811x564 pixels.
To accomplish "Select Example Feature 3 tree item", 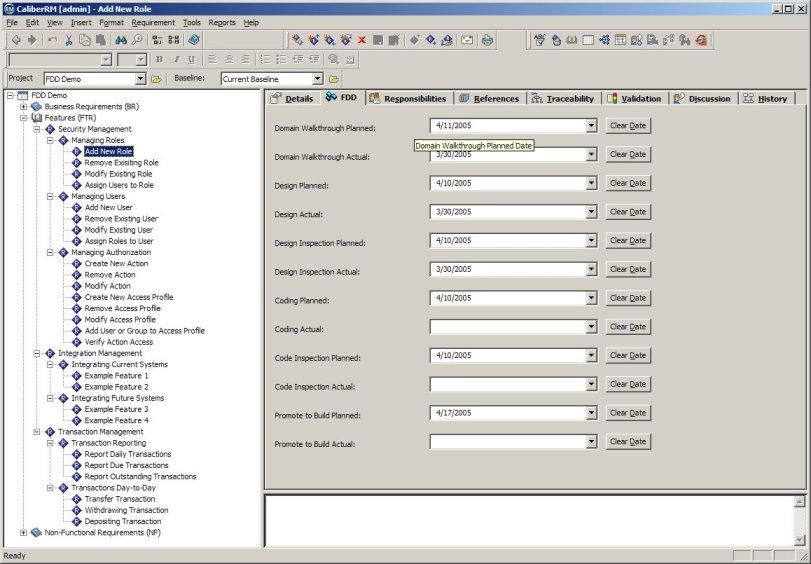I will coord(116,409).
